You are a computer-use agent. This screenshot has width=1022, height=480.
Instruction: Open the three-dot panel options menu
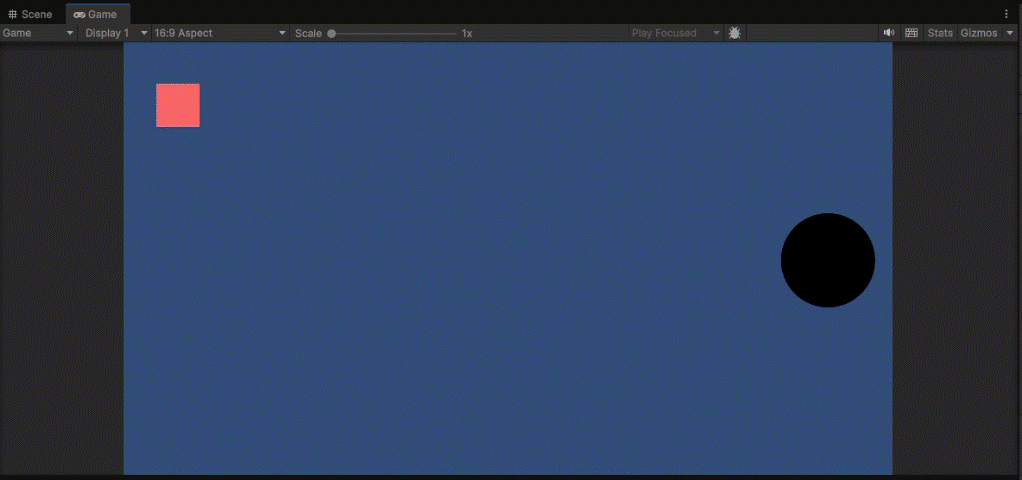(x=1006, y=14)
